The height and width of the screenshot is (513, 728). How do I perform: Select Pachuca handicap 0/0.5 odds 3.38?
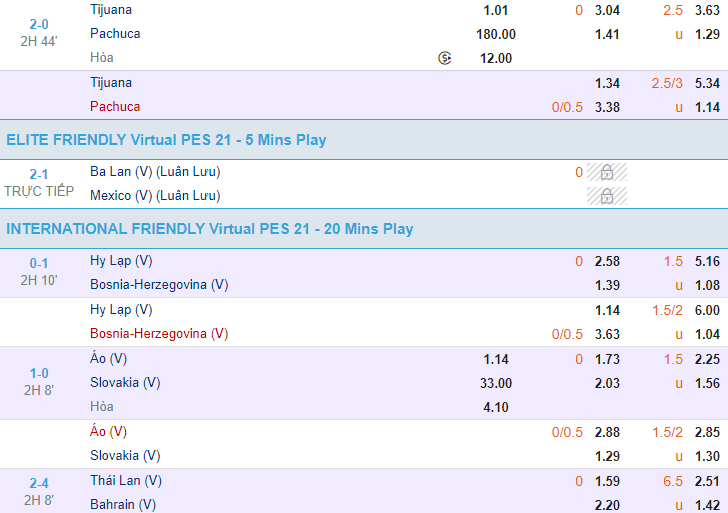[607, 107]
